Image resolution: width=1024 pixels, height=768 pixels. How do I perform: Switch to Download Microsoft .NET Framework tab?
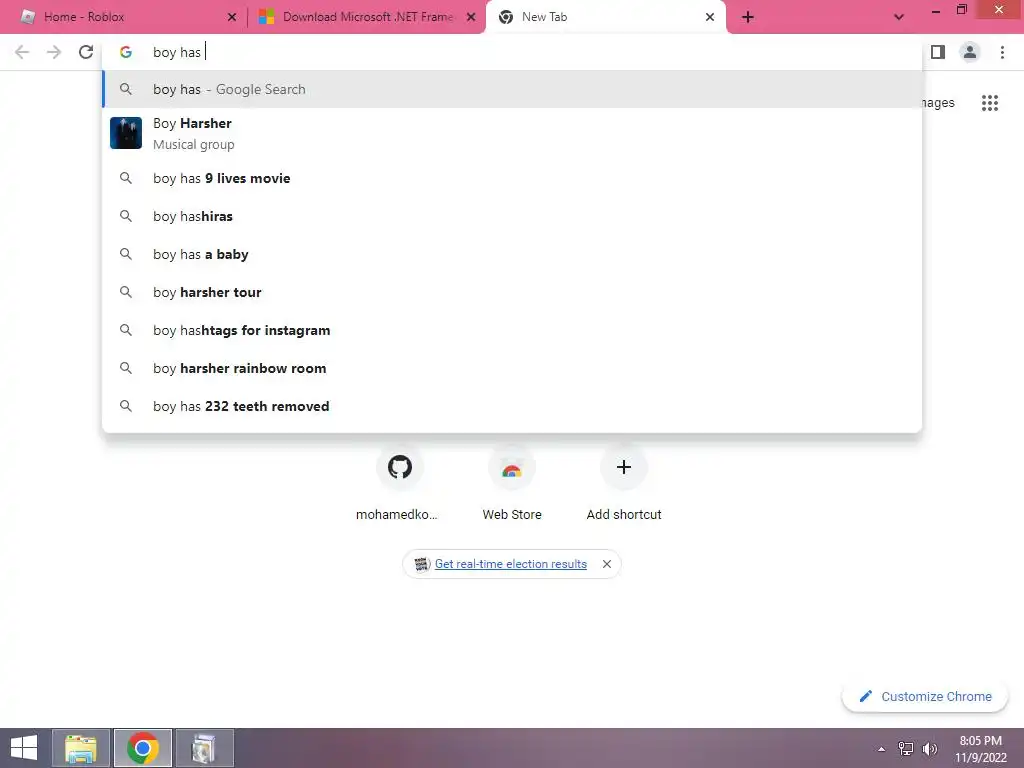tap(367, 17)
